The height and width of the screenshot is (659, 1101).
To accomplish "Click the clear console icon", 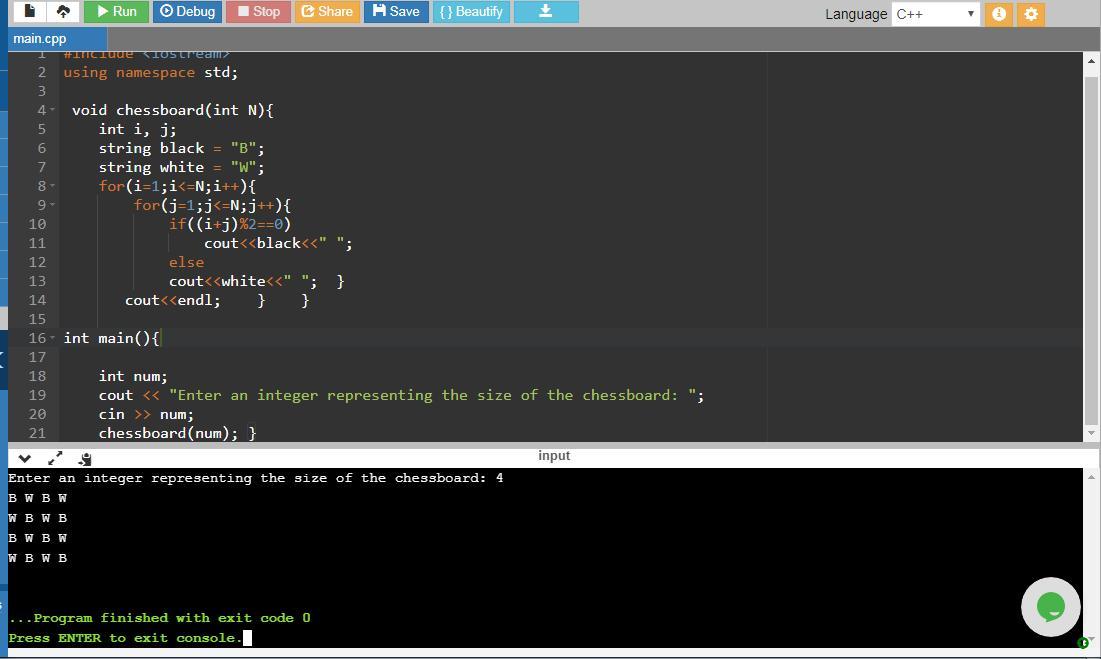I will [x=85, y=458].
